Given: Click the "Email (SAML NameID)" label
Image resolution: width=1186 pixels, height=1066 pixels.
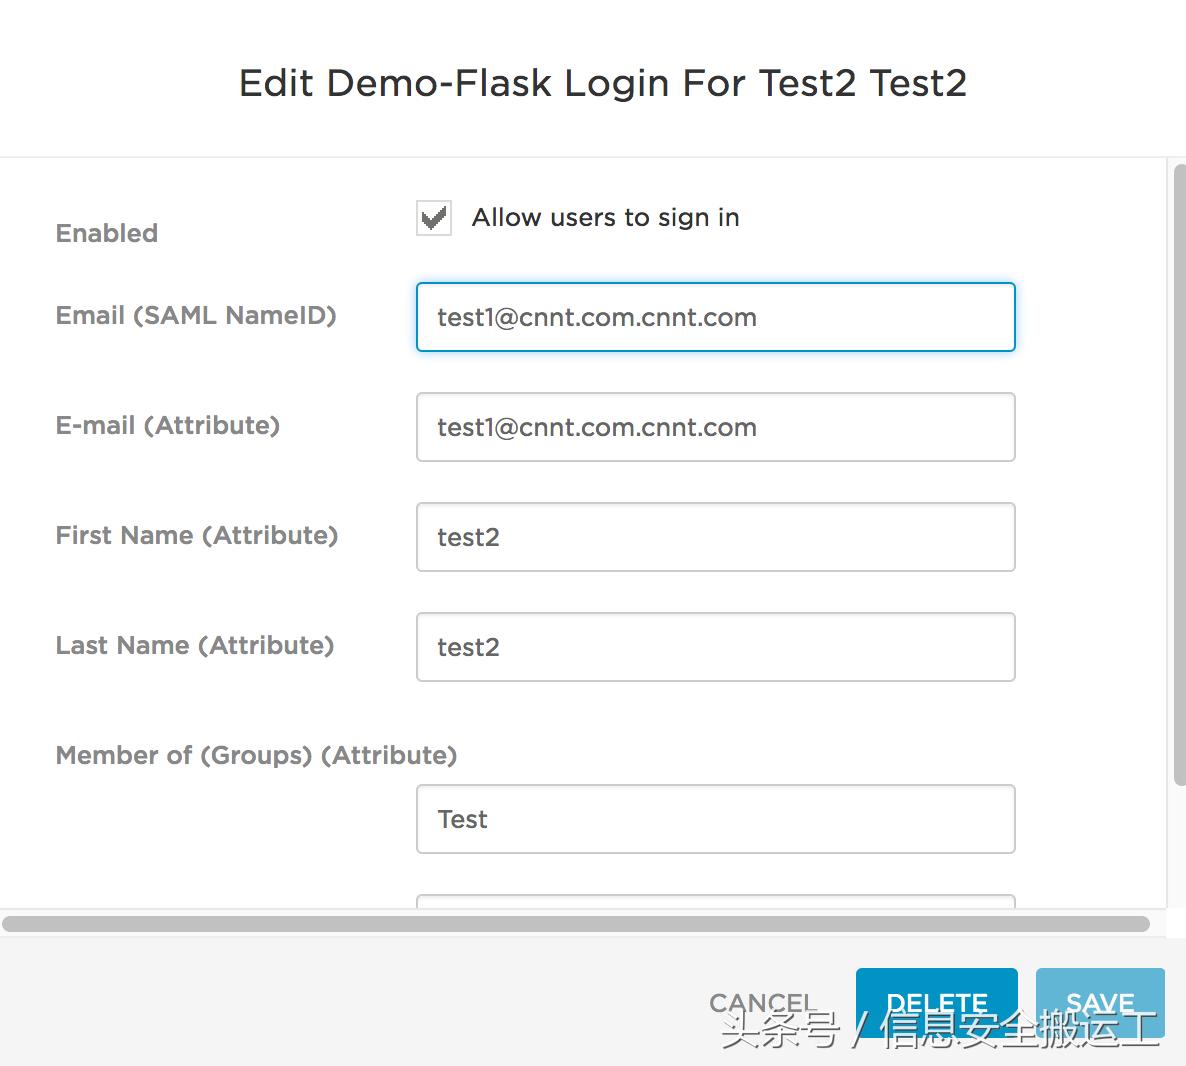Looking at the screenshot, I should [x=196, y=315].
